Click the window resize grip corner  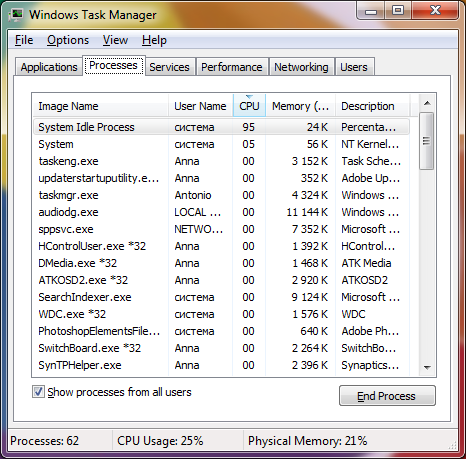(453, 444)
